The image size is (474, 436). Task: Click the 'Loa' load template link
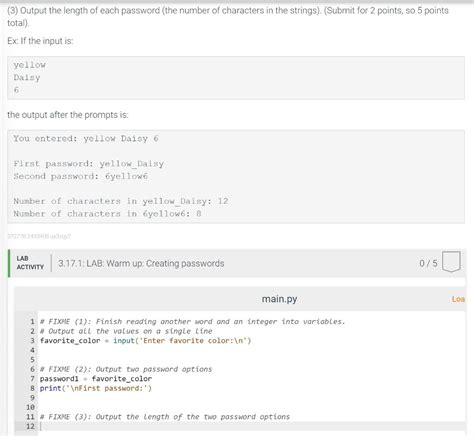click(458, 299)
